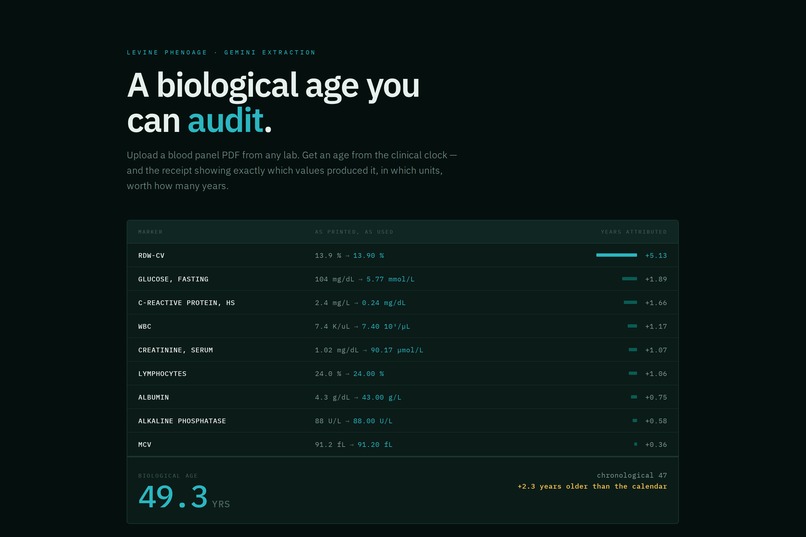Click the 'Upload a blood panel PDF' description paragraph
The image size is (806, 537).
[x=291, y=170]
